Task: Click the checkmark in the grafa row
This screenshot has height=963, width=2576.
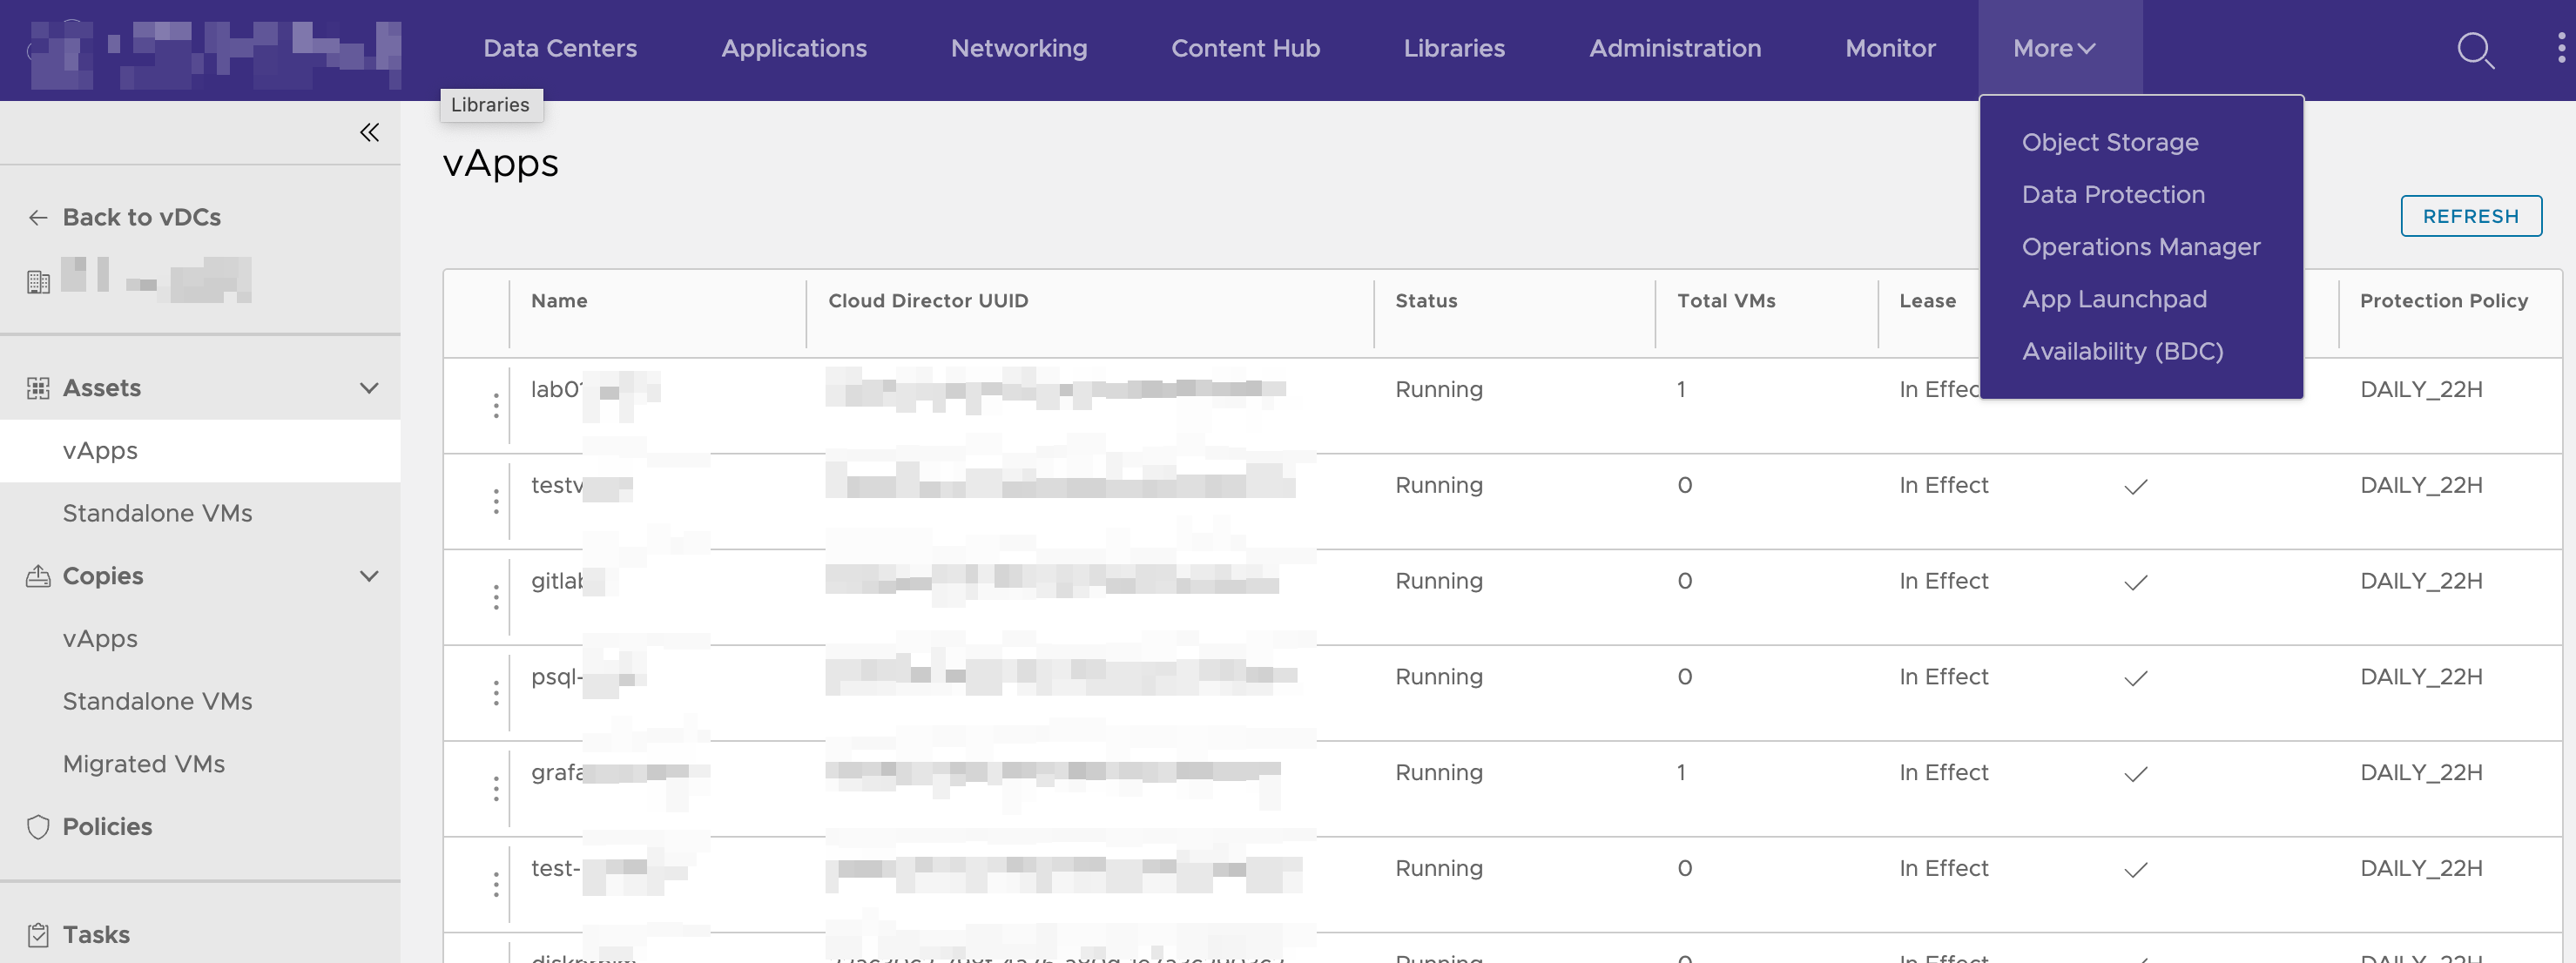Action: 2136,774
